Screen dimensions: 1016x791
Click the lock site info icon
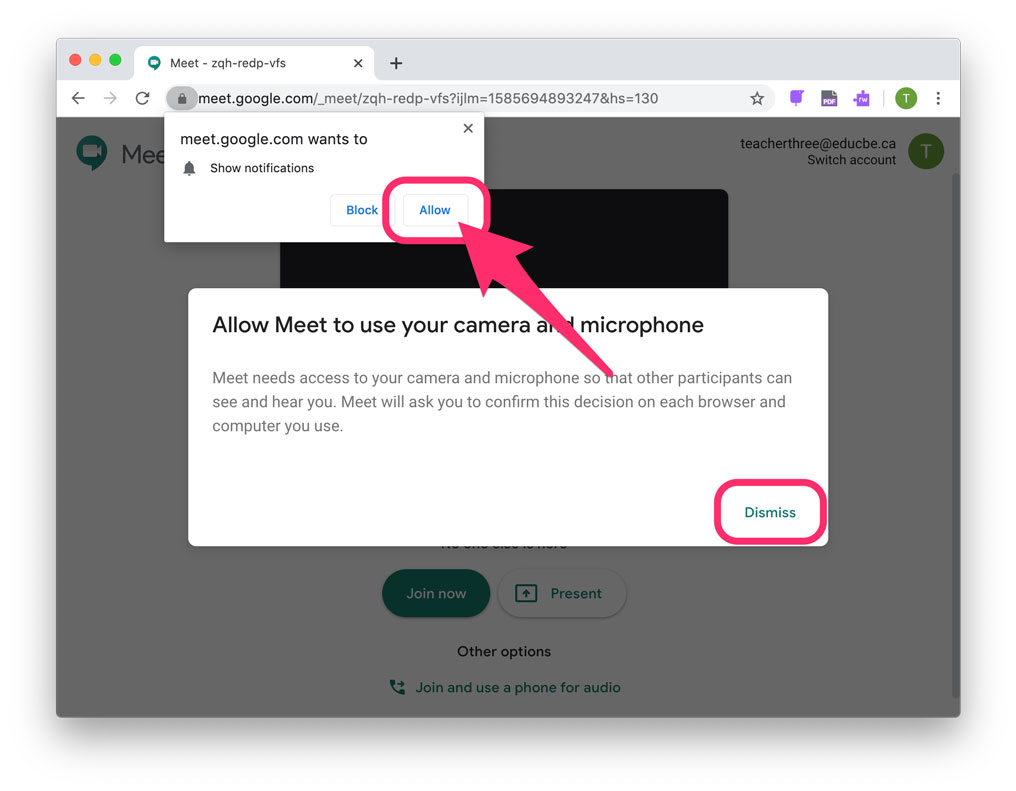click(182, 98)
